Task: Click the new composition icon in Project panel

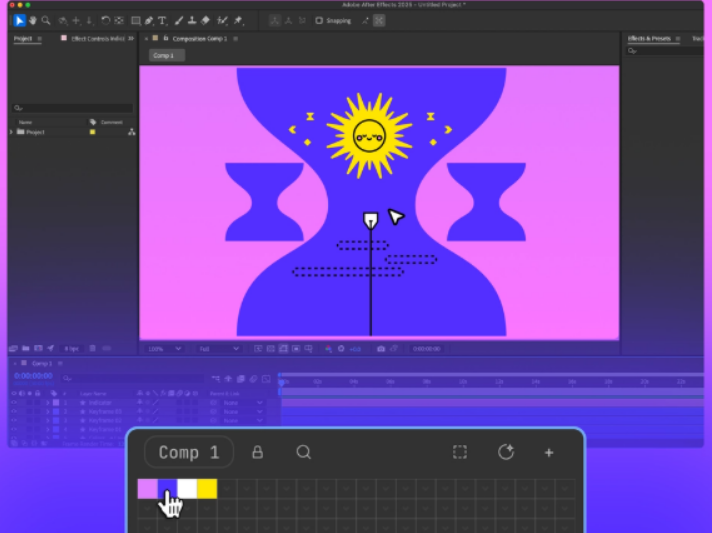Action: tap(39, 348)
